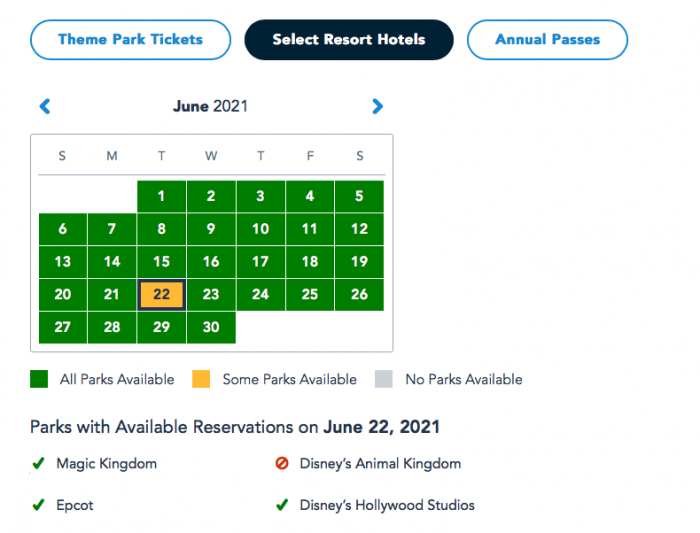Viewport: 700px width, 533px height.
Task: Select the Select Resort Hotels tab
Action: [349, 40]
